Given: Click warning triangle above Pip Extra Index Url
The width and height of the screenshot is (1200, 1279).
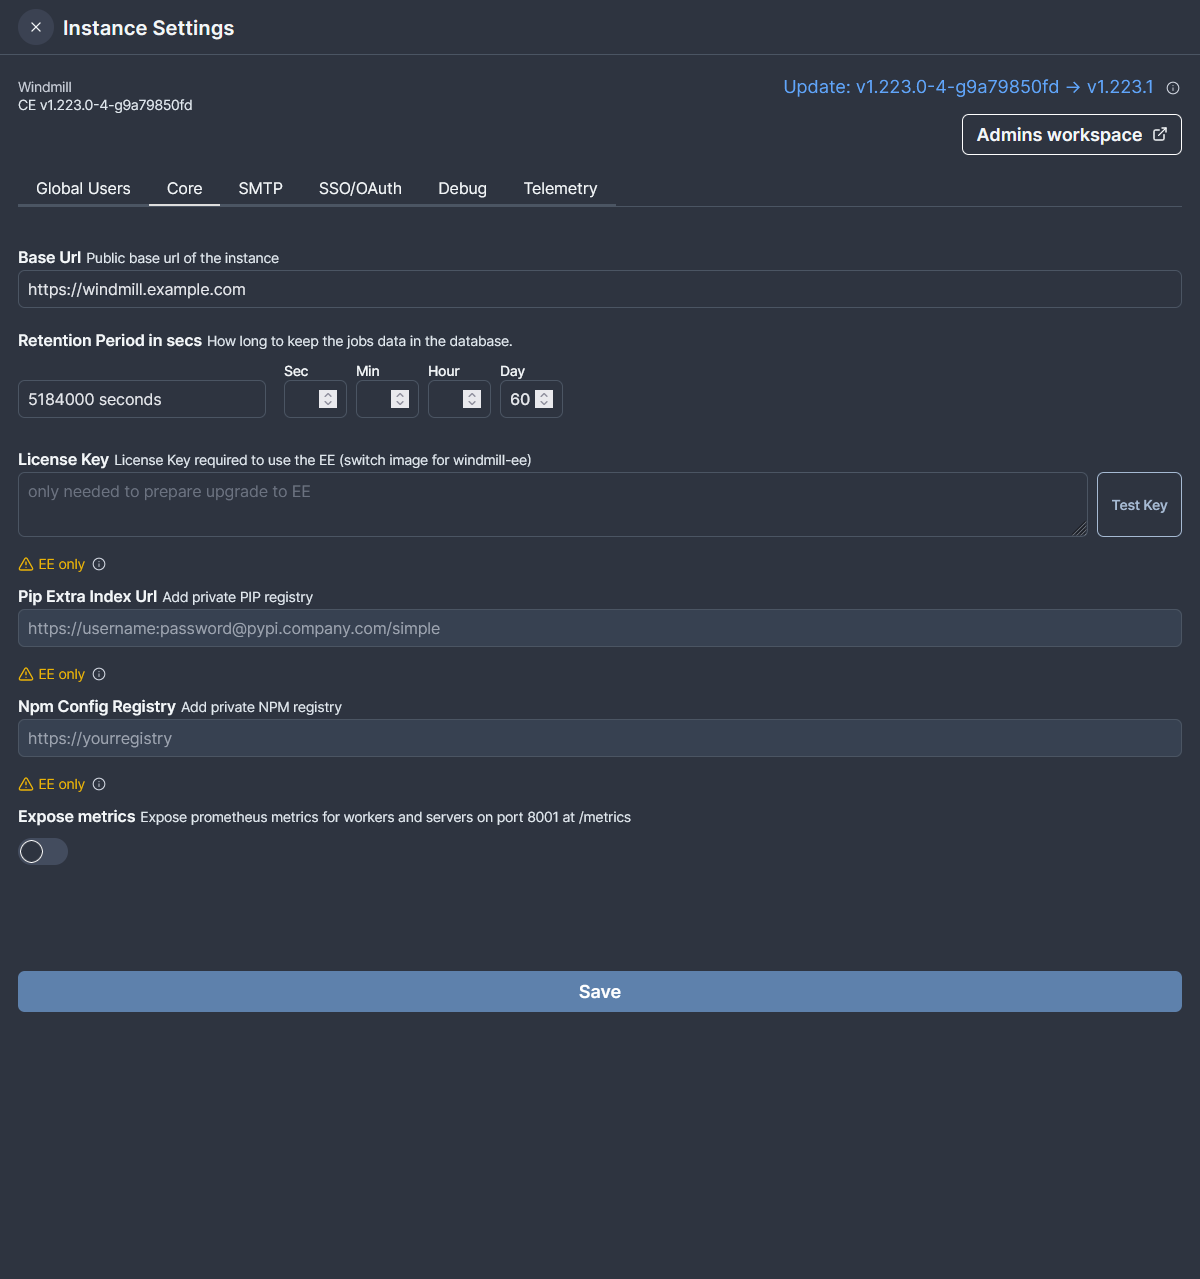Looking at the screenshot, I should coord(26,564).
